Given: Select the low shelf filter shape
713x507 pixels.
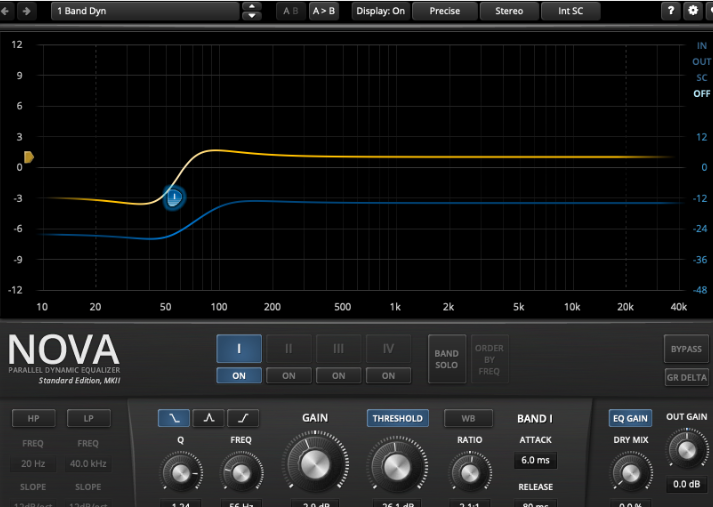Looking at the screenshot, I should tap(173, 419).
